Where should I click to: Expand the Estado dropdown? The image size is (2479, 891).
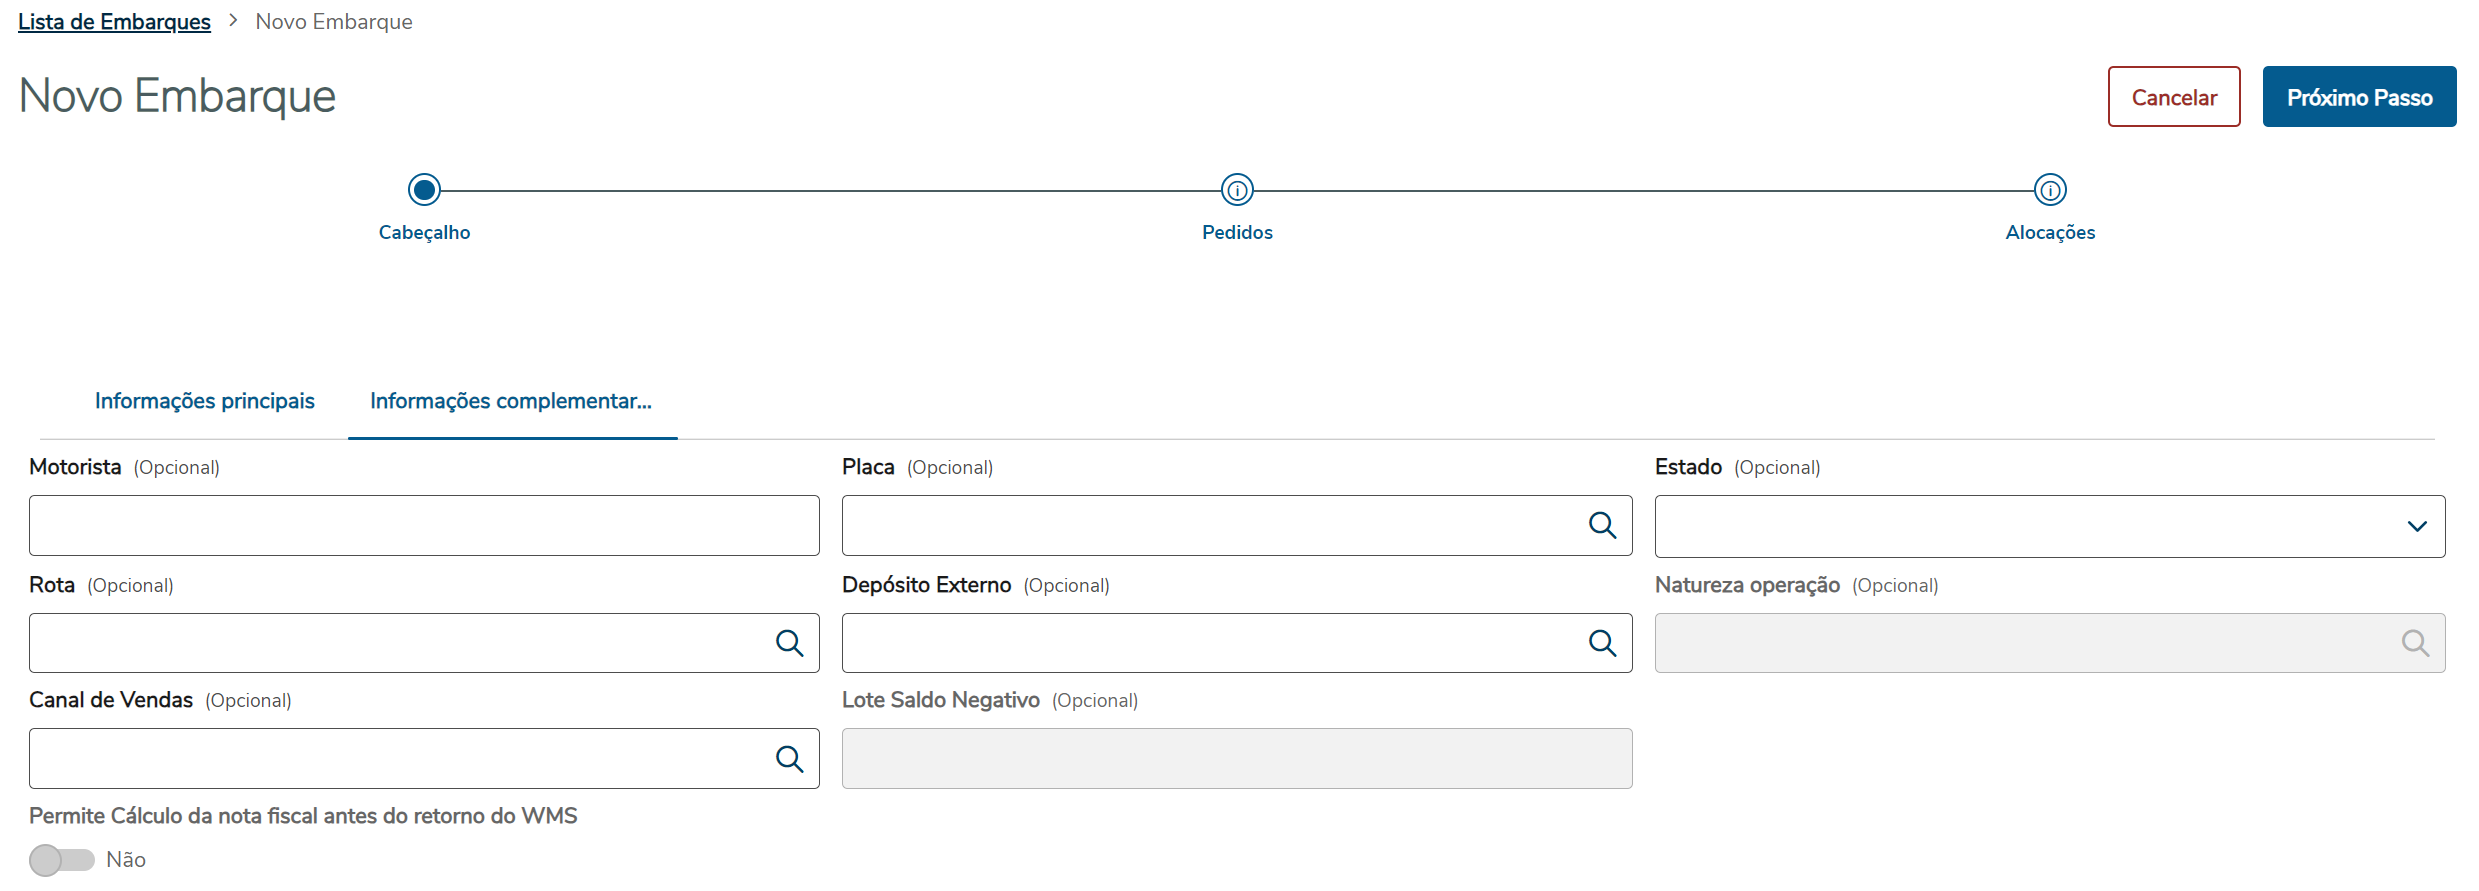tap(2416, 526)
